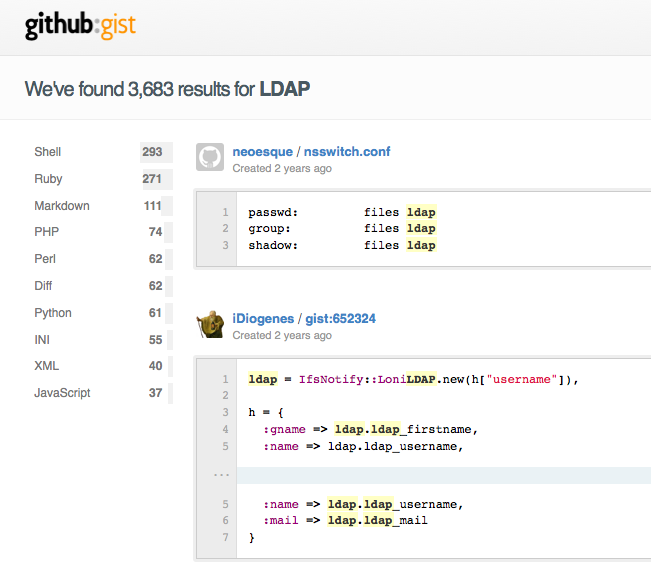Click the ':gname => ldap.ldap_firstname' line
This screenshot has height=574, width=651.
[x=370, y=429]
